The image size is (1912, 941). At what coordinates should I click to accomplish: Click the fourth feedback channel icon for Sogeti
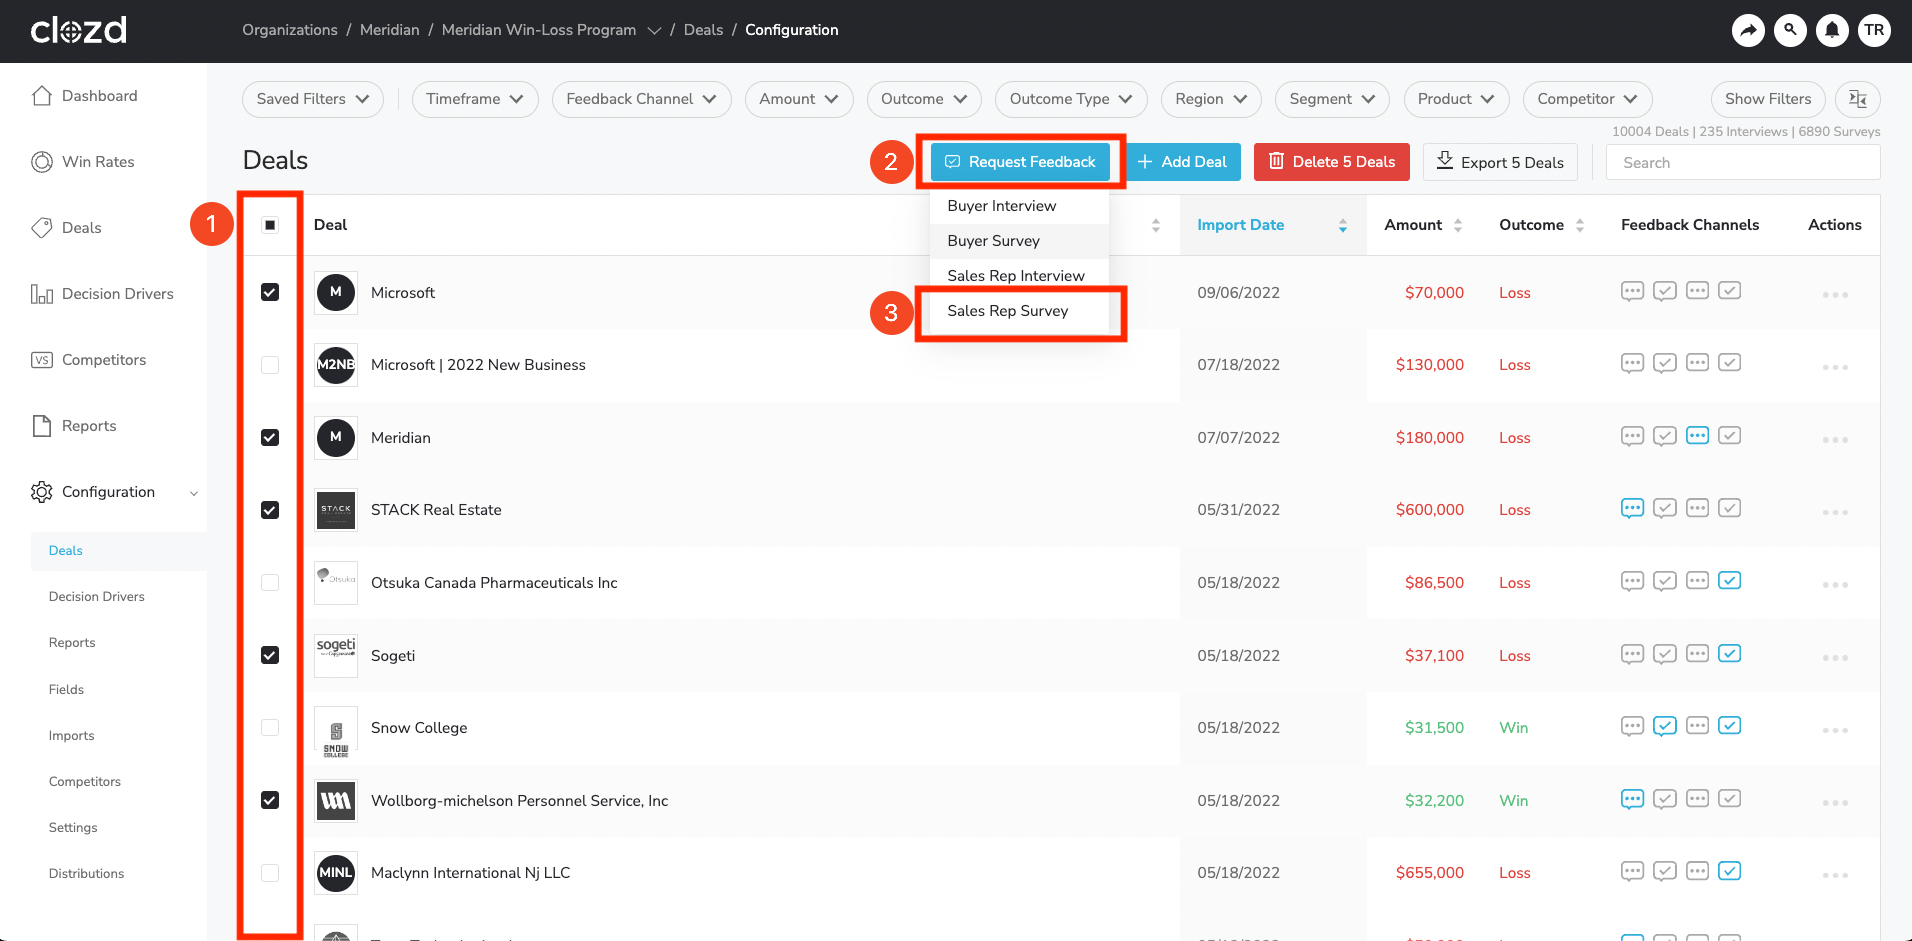click(x=1730, y=654)
